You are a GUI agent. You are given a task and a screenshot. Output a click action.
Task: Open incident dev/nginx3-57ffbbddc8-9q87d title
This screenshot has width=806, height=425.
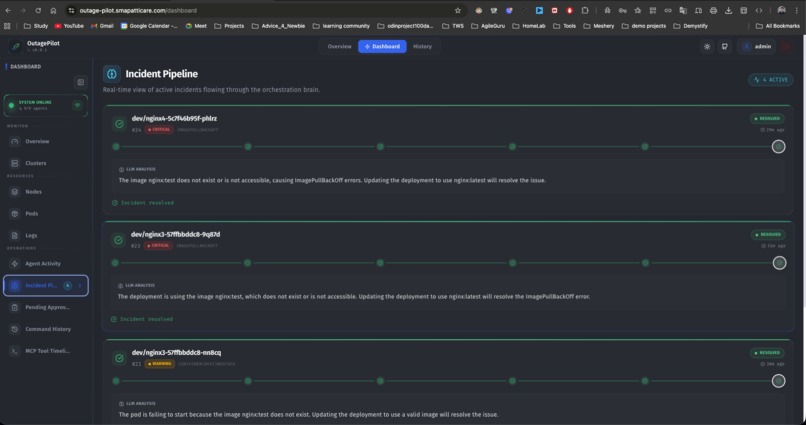click(175, 234)
